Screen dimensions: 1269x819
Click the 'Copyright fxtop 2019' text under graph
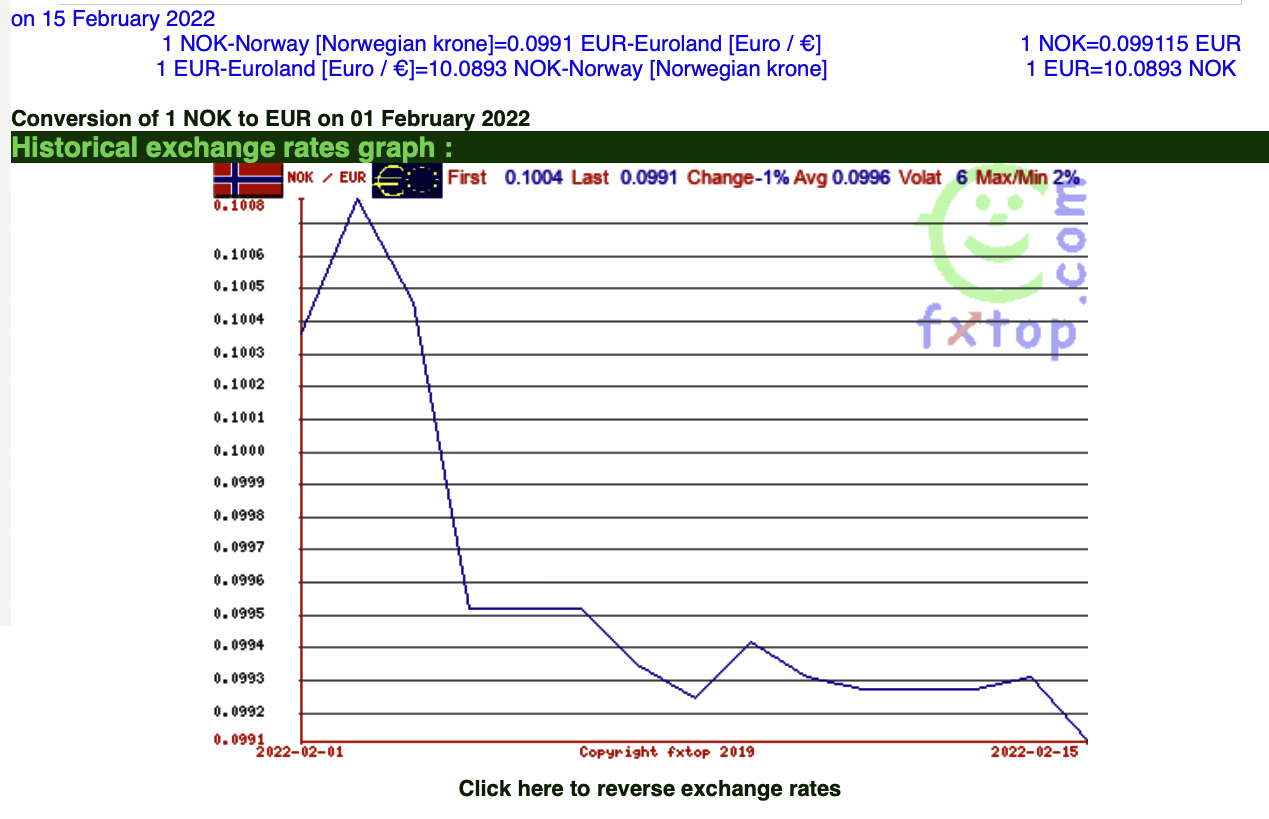click(667, 752)
